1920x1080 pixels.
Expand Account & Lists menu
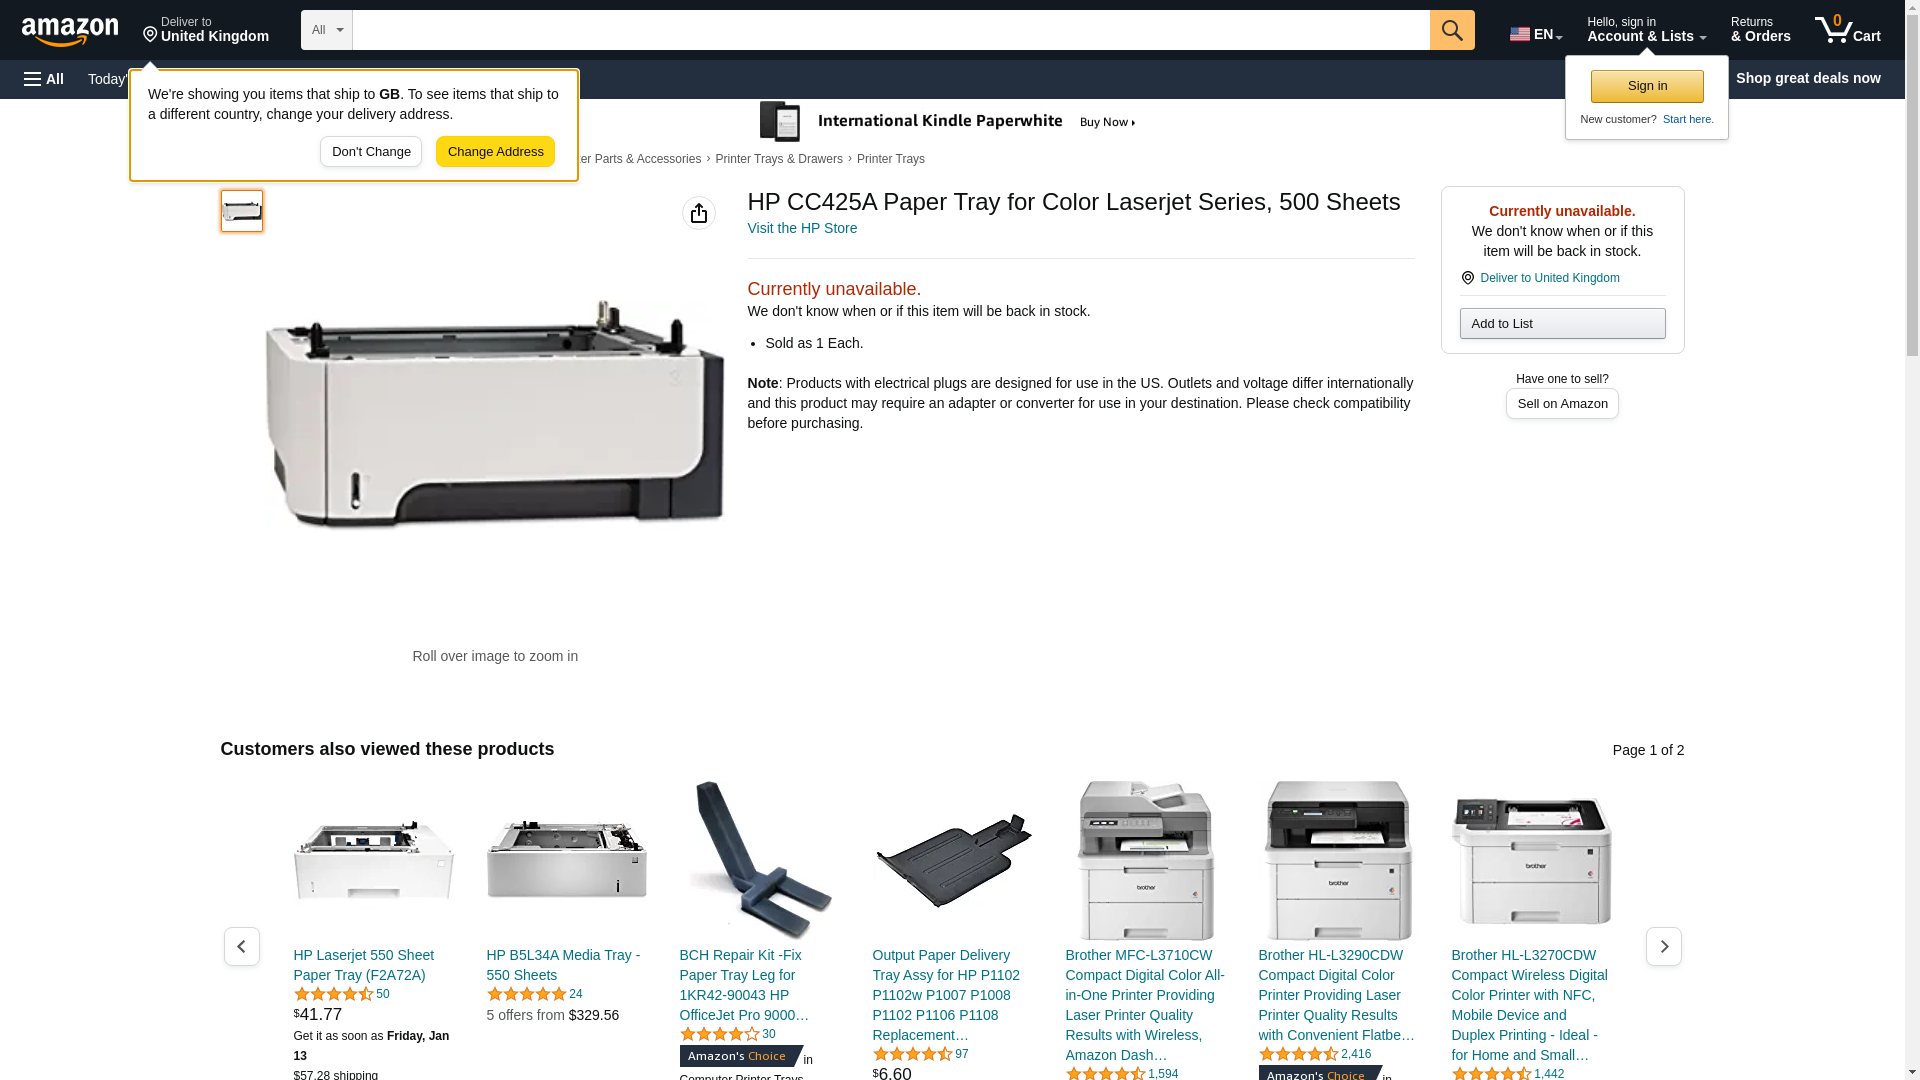tap(1646, 30)
